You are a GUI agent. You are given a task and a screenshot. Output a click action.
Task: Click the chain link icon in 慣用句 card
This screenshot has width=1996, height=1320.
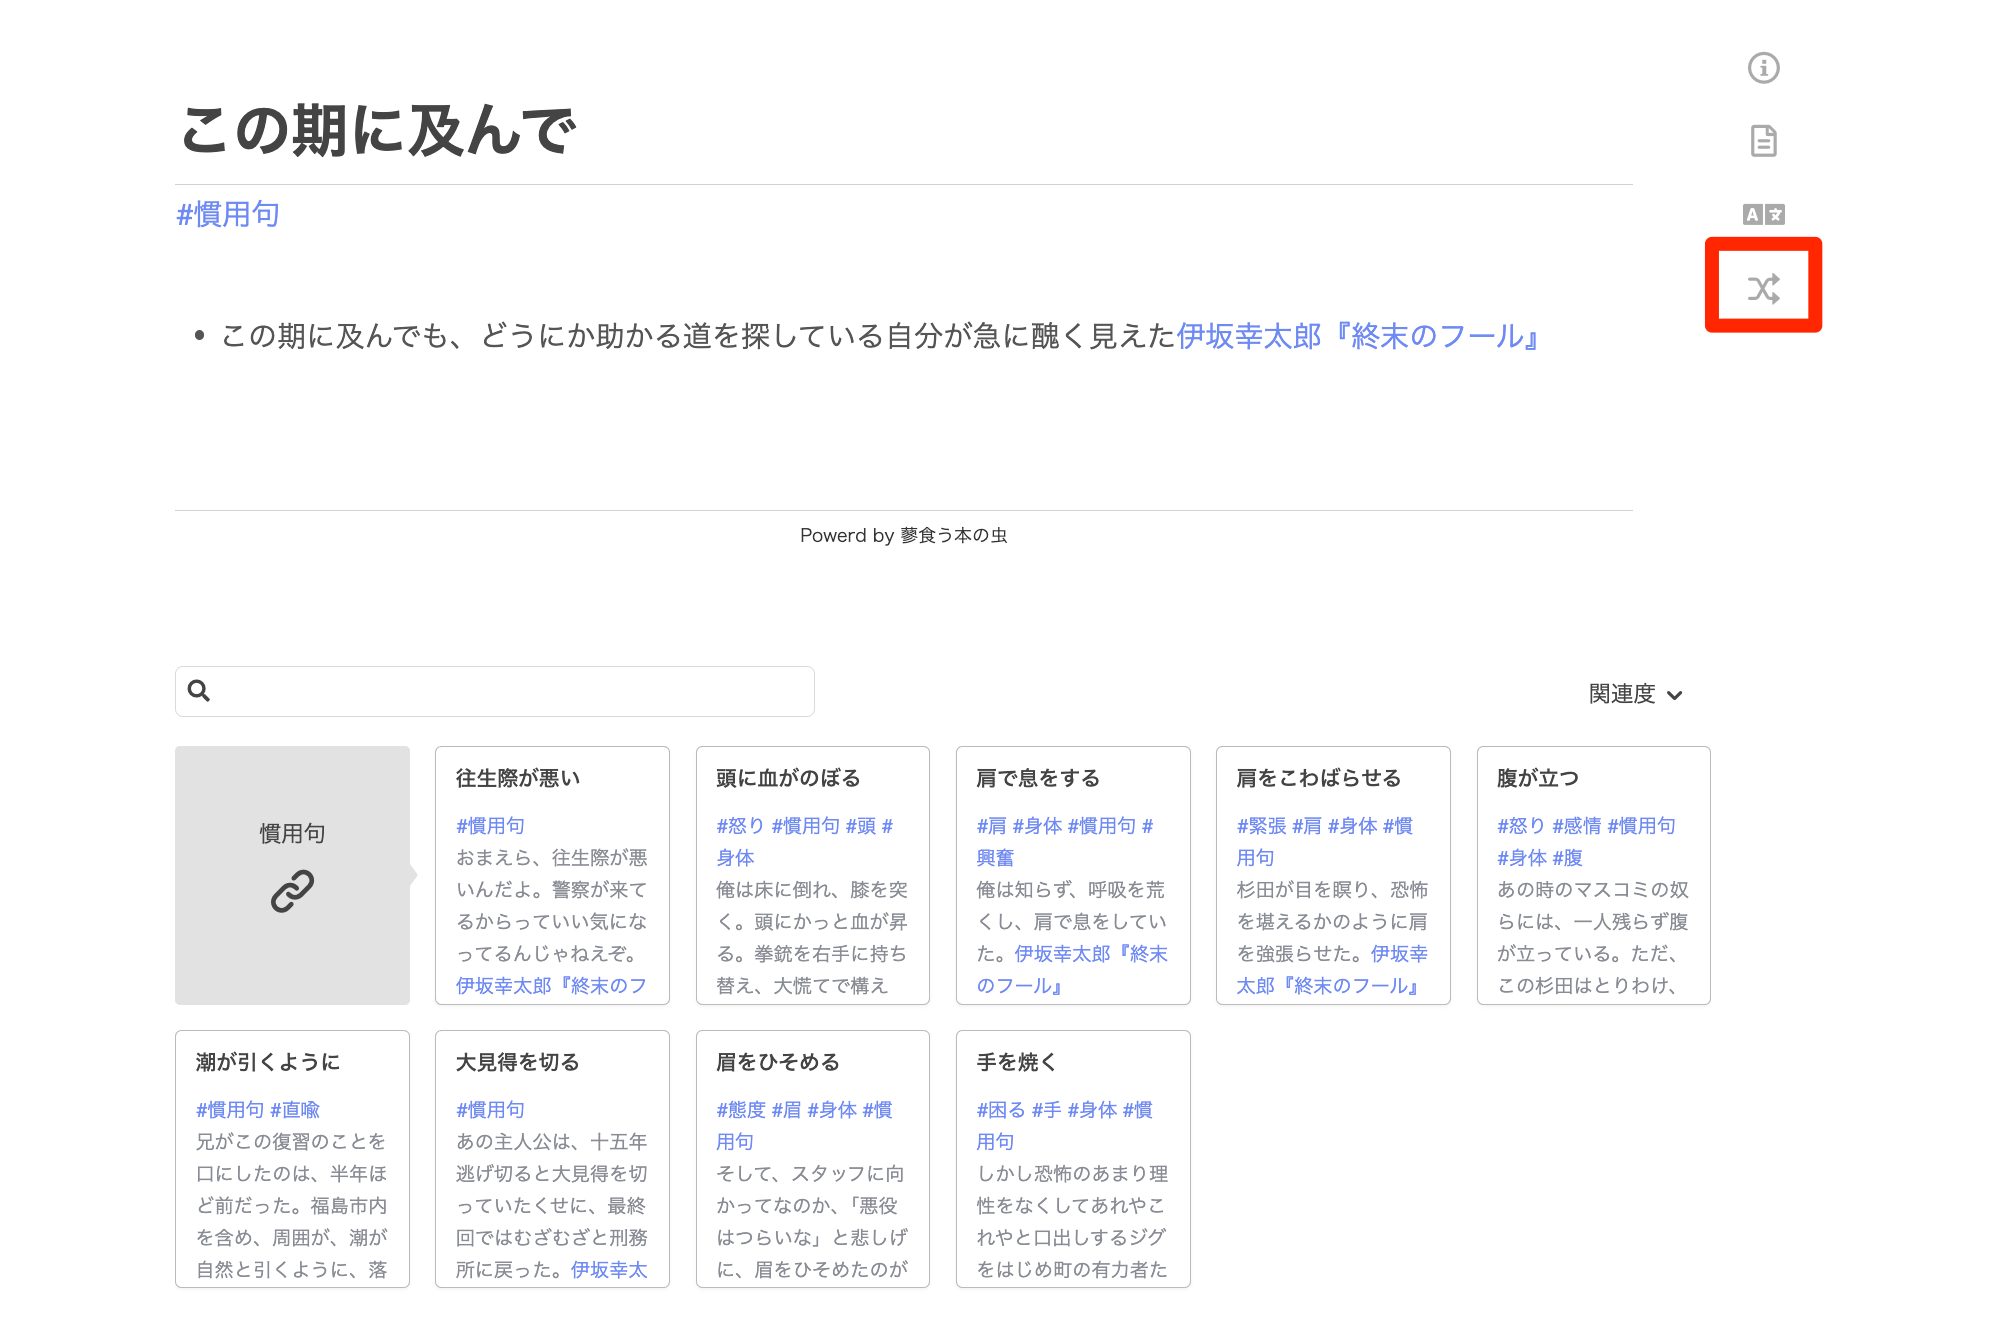coord(292,890)
